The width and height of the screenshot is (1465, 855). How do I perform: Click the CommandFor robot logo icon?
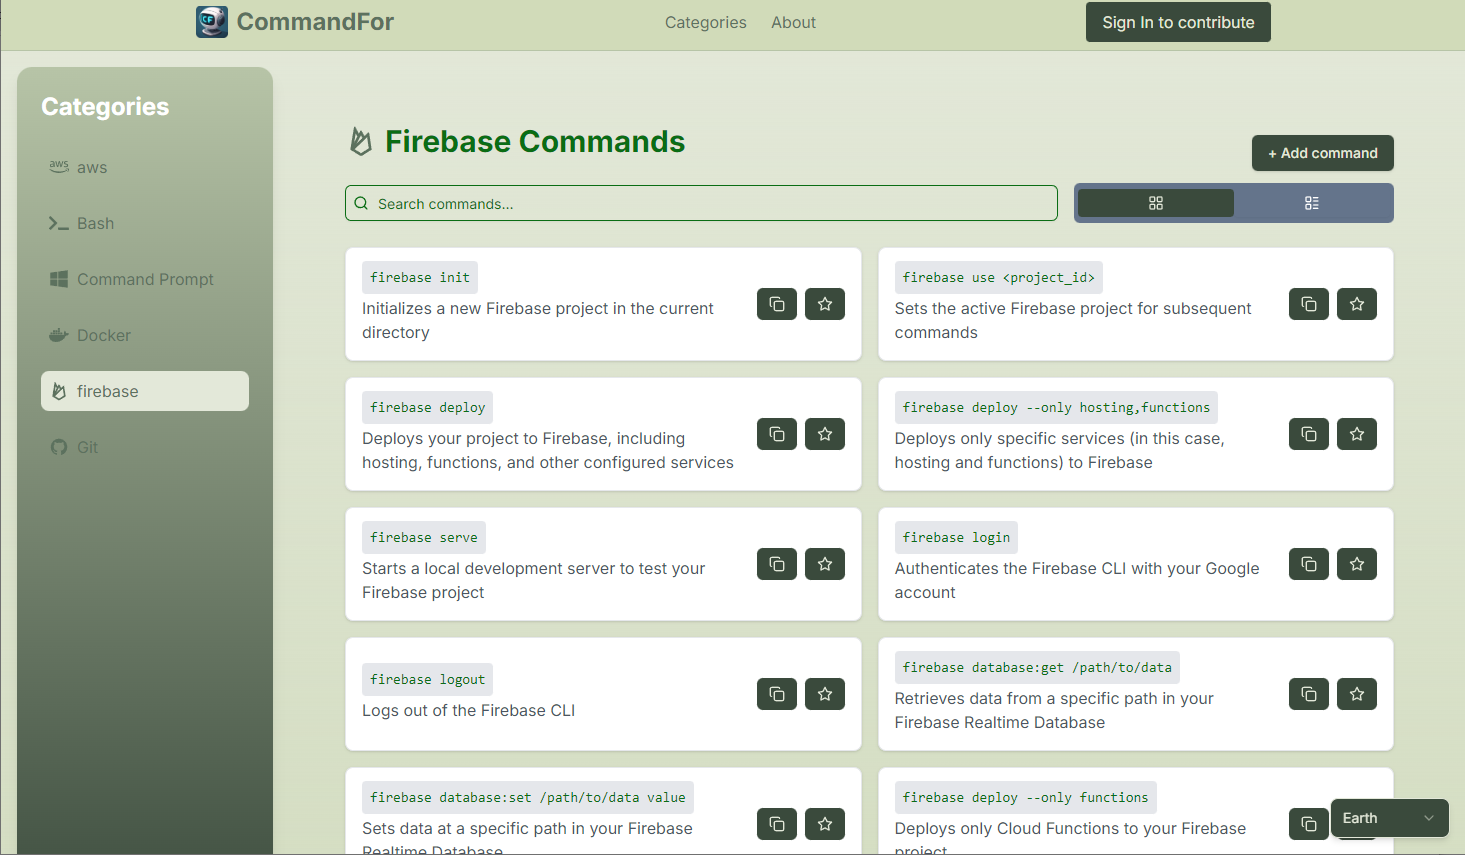(212, 22)
